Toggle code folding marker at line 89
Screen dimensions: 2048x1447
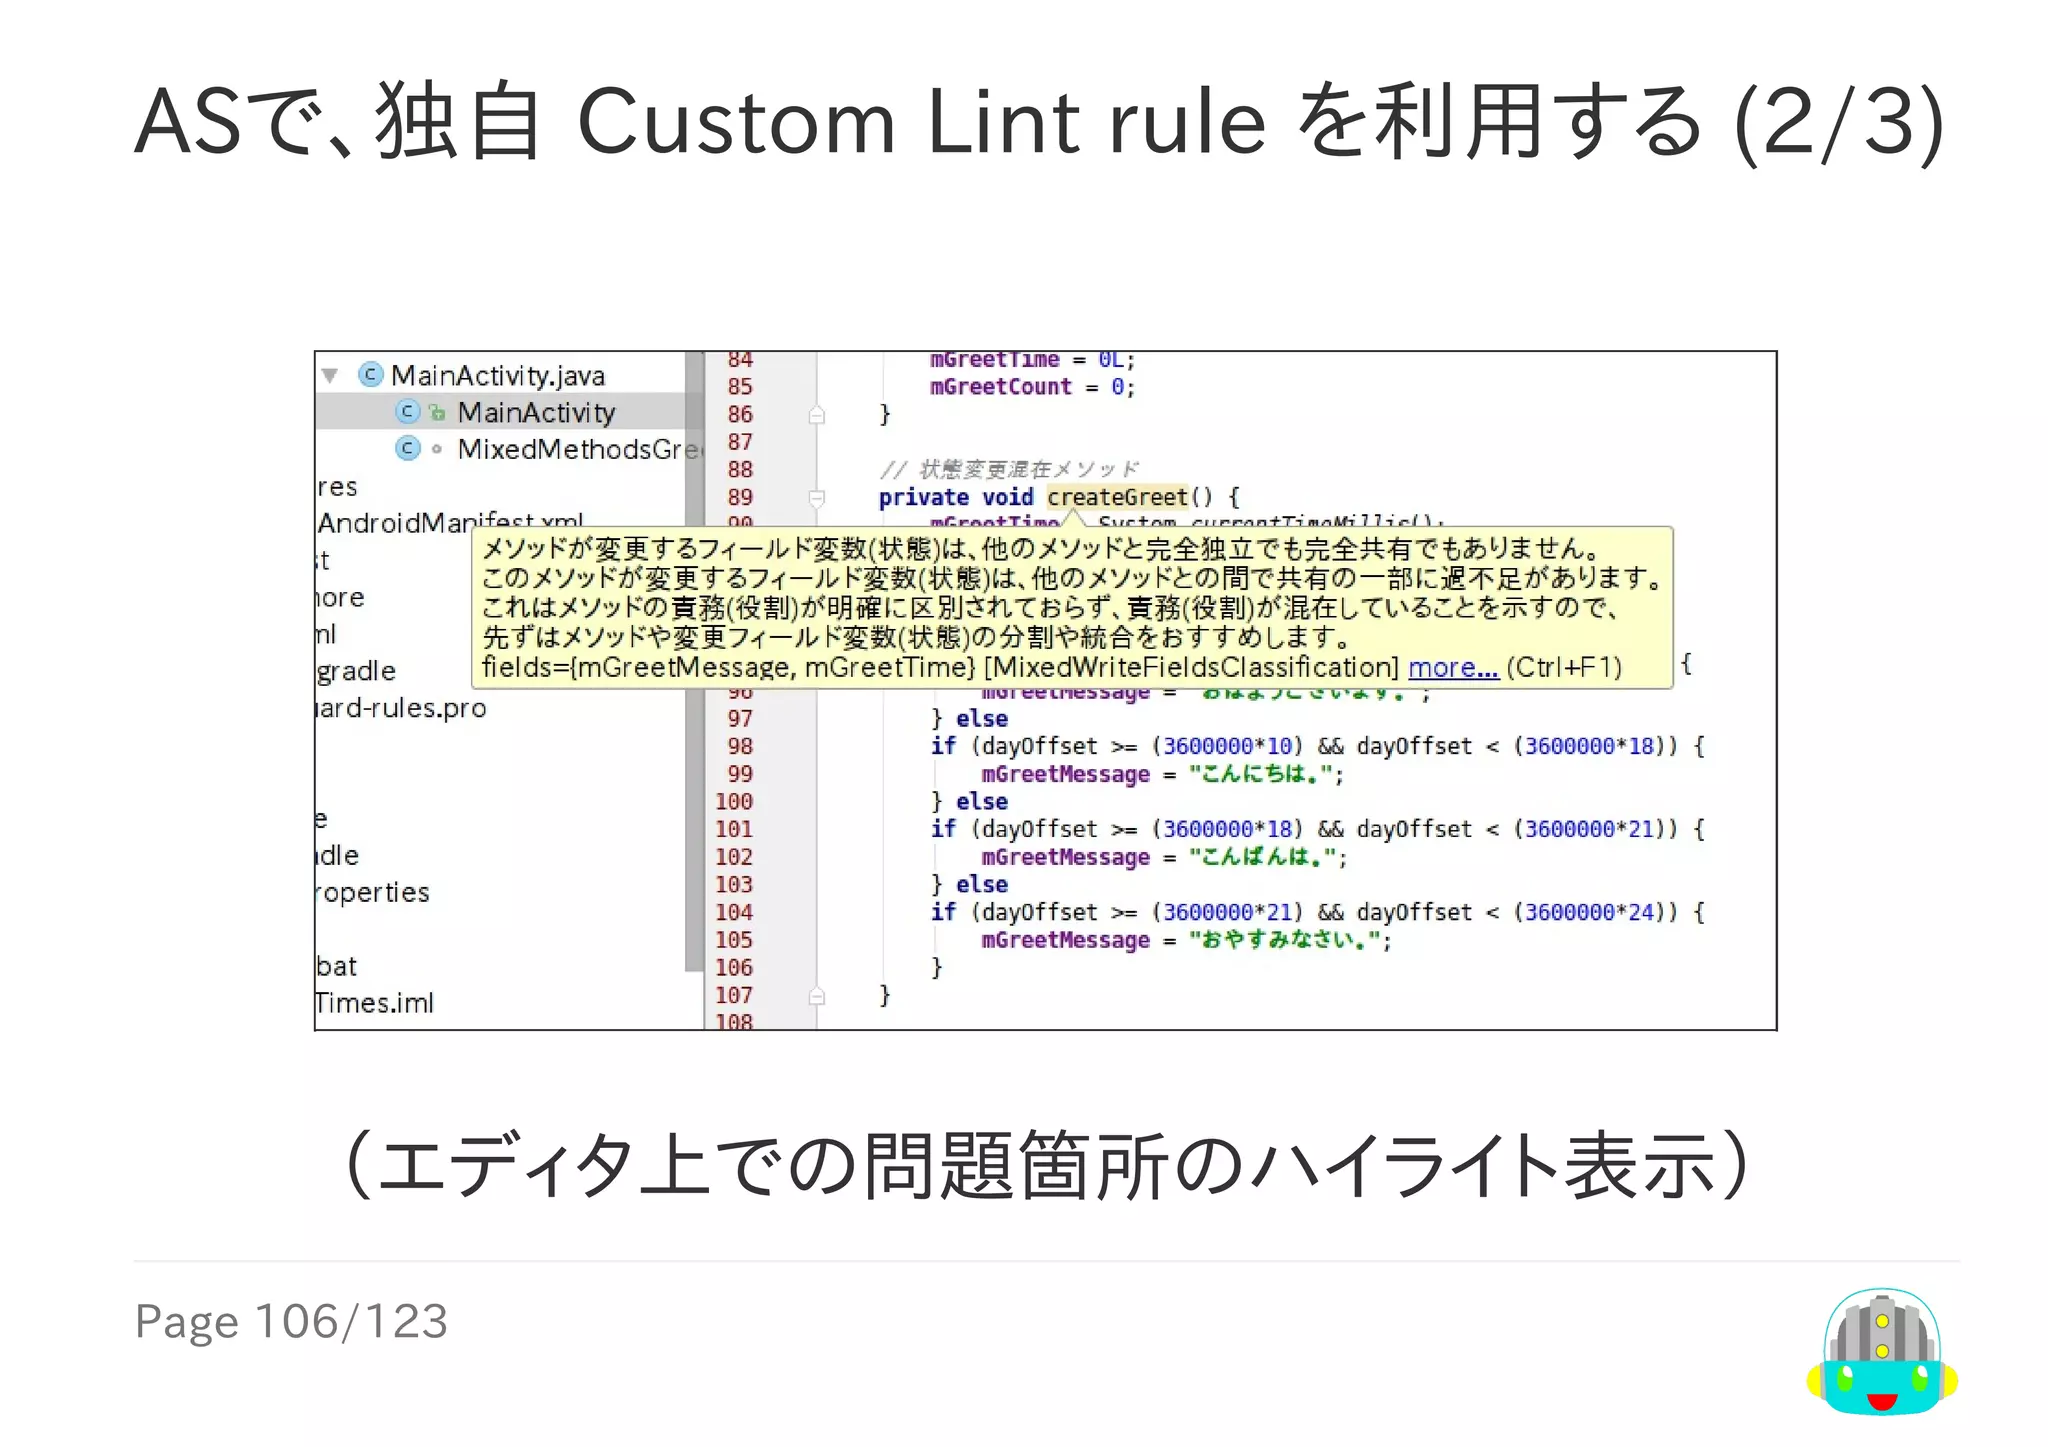pos(817,497)
